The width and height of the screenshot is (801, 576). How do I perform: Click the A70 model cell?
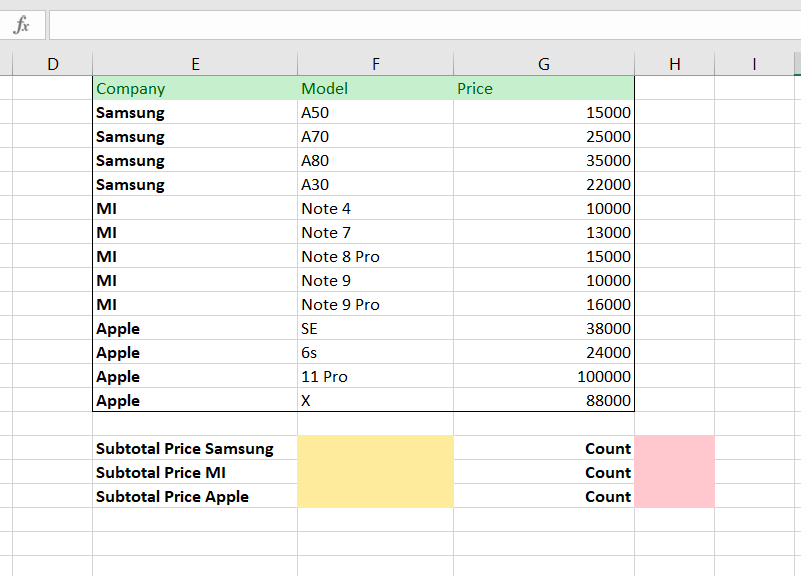(375, 136)
